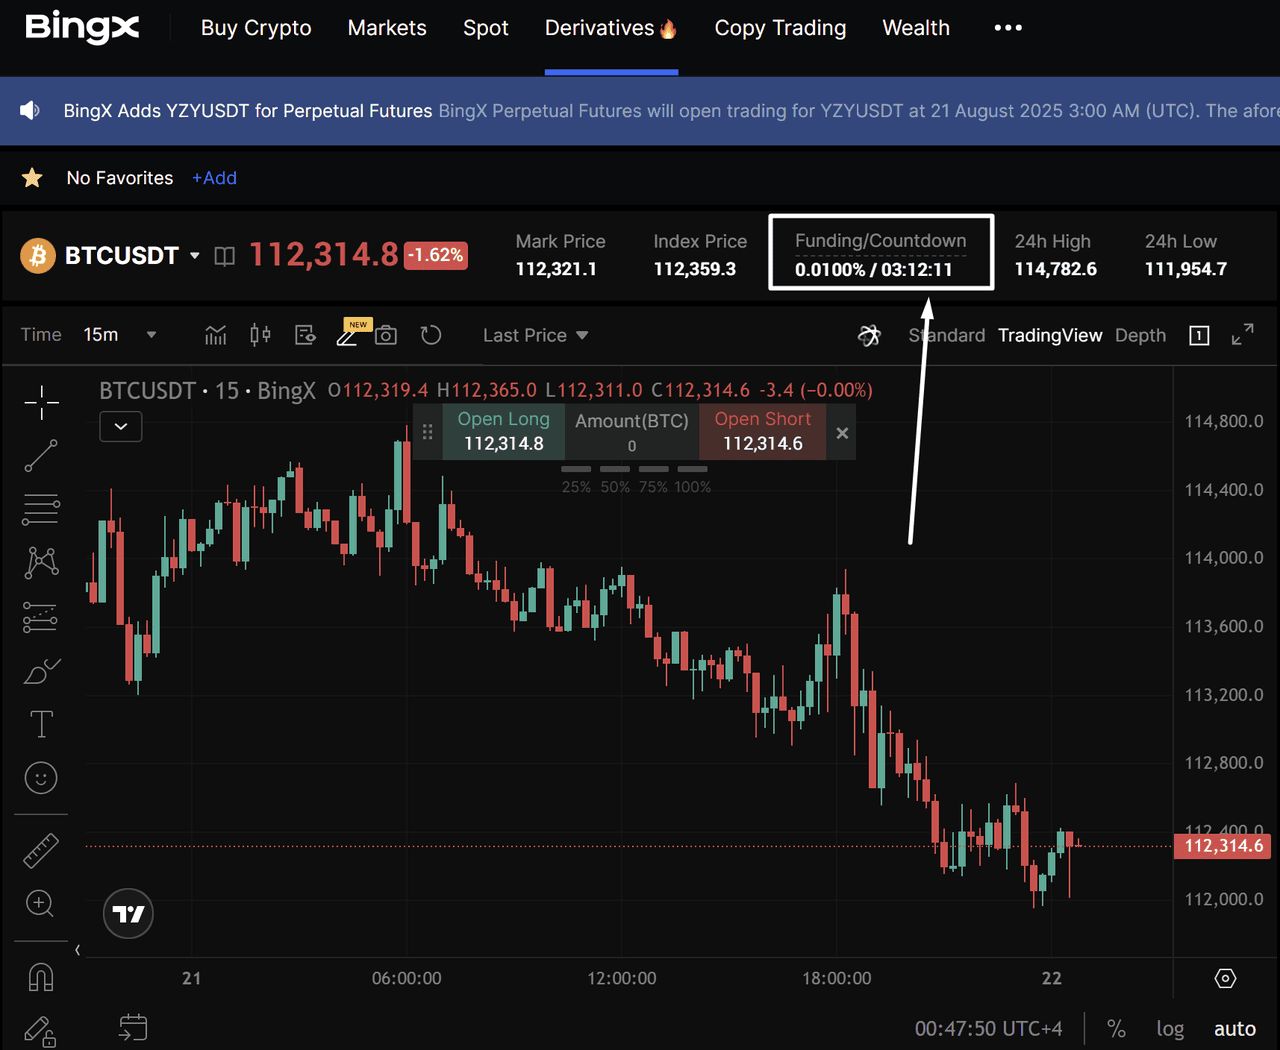Collapse the drawing toolbar arrow
The height and width of the screenshot is (1050, 1280).
(77, 950)
